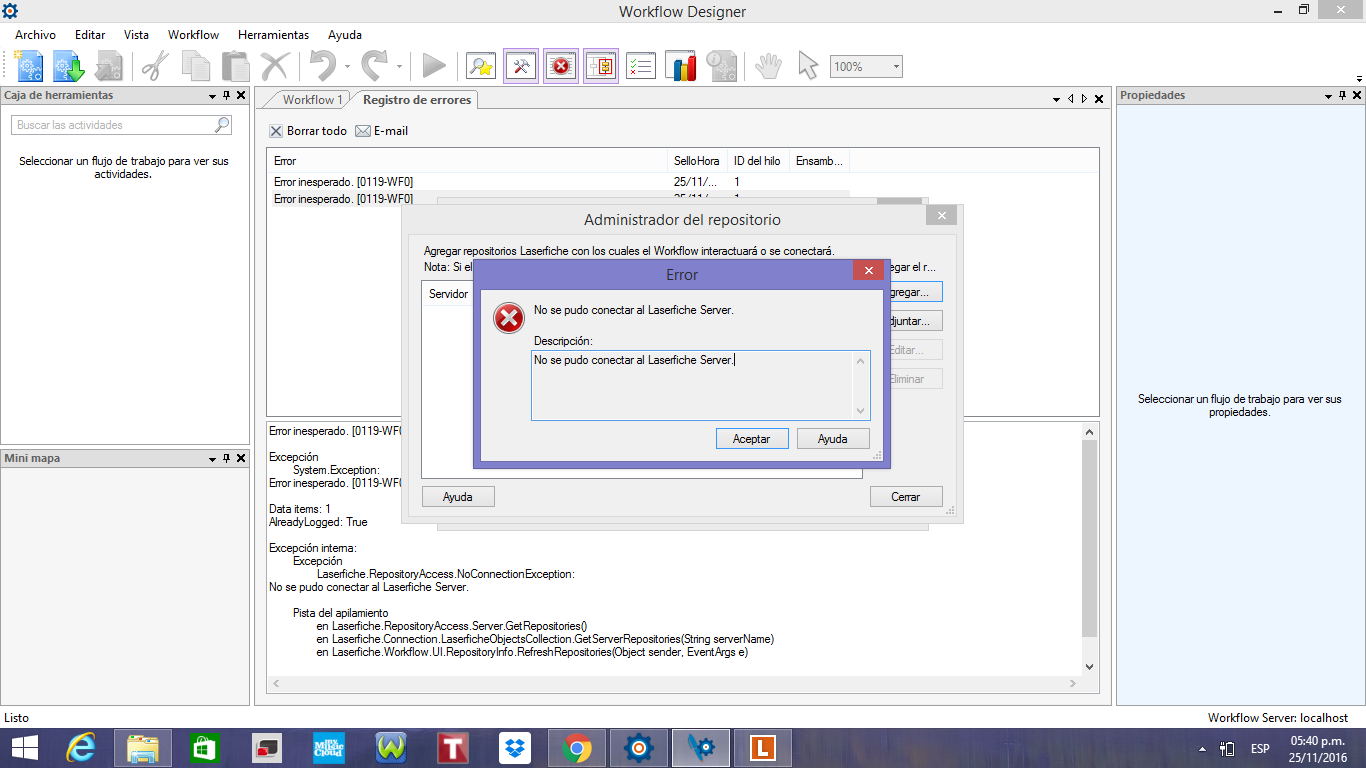Click the checklist icon in the toolbar
Screen dimensions: 1366x768
[x=640, y=66]
